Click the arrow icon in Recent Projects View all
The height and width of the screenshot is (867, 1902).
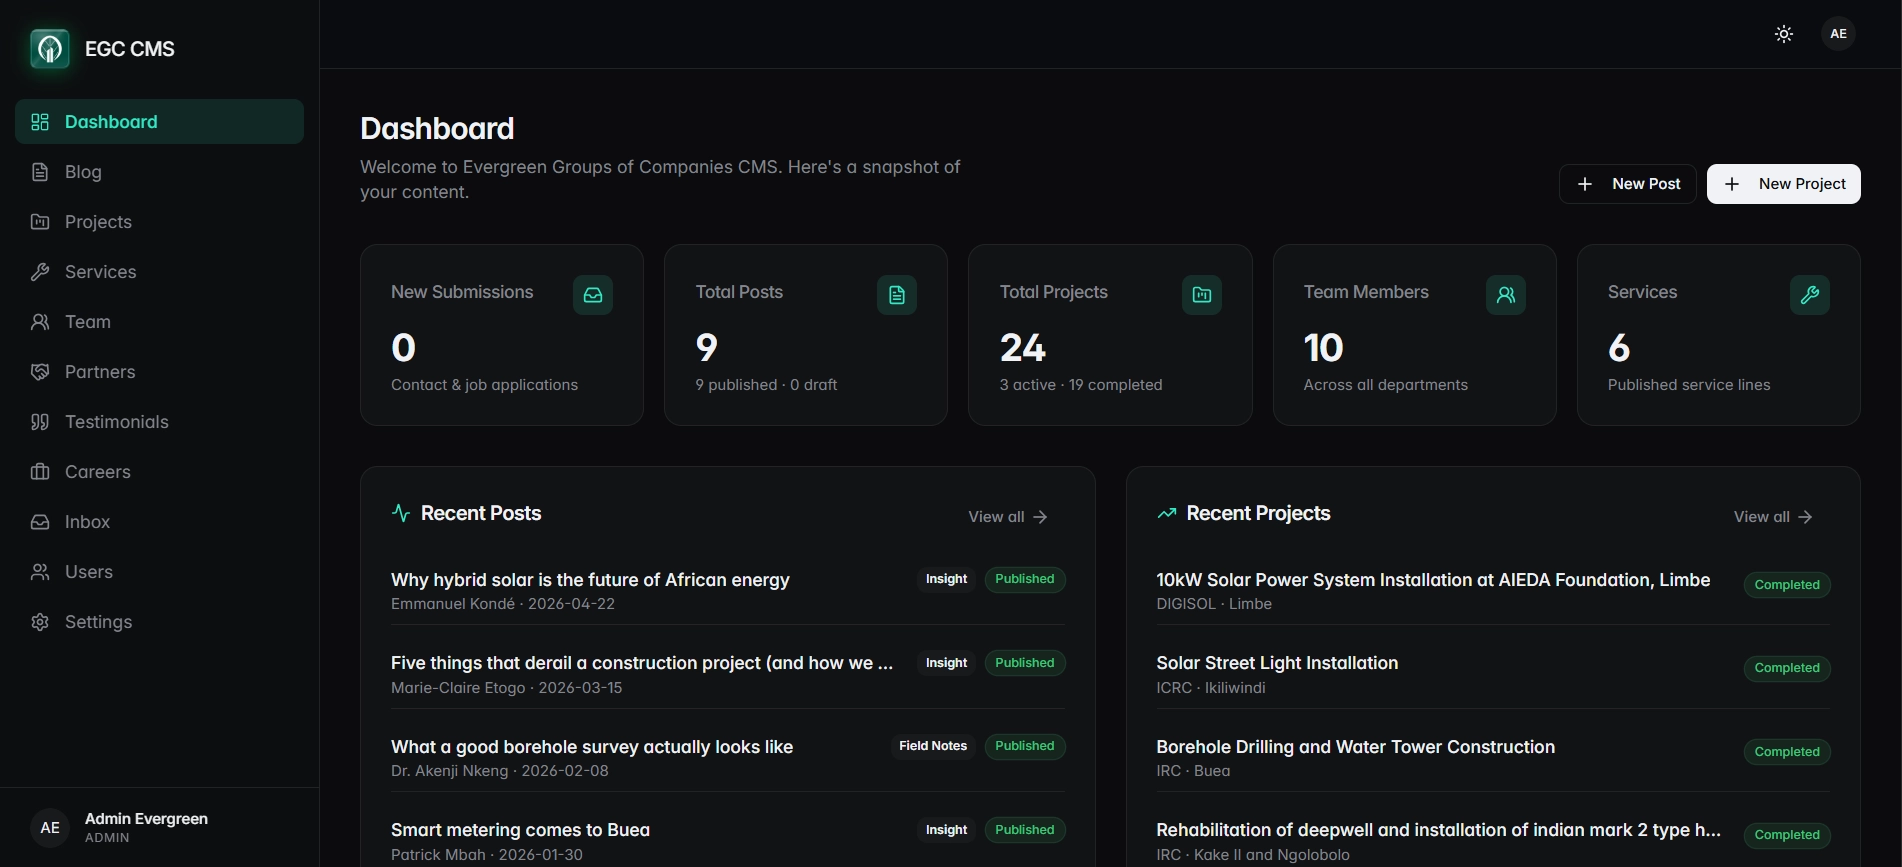[1805, 517]
